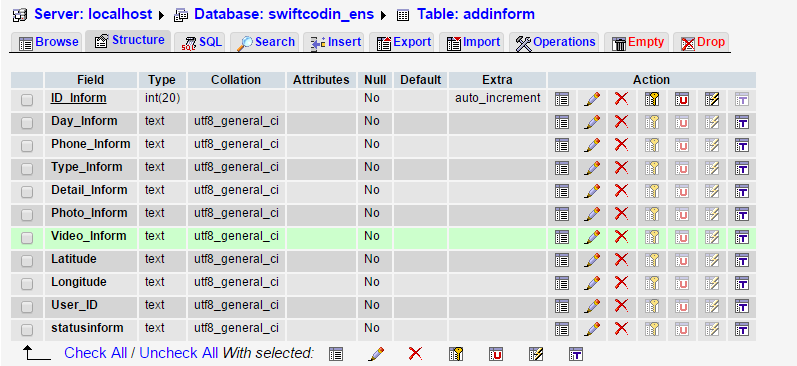
Task: Drop the User_ID field
Action: [x=621, y=305]
